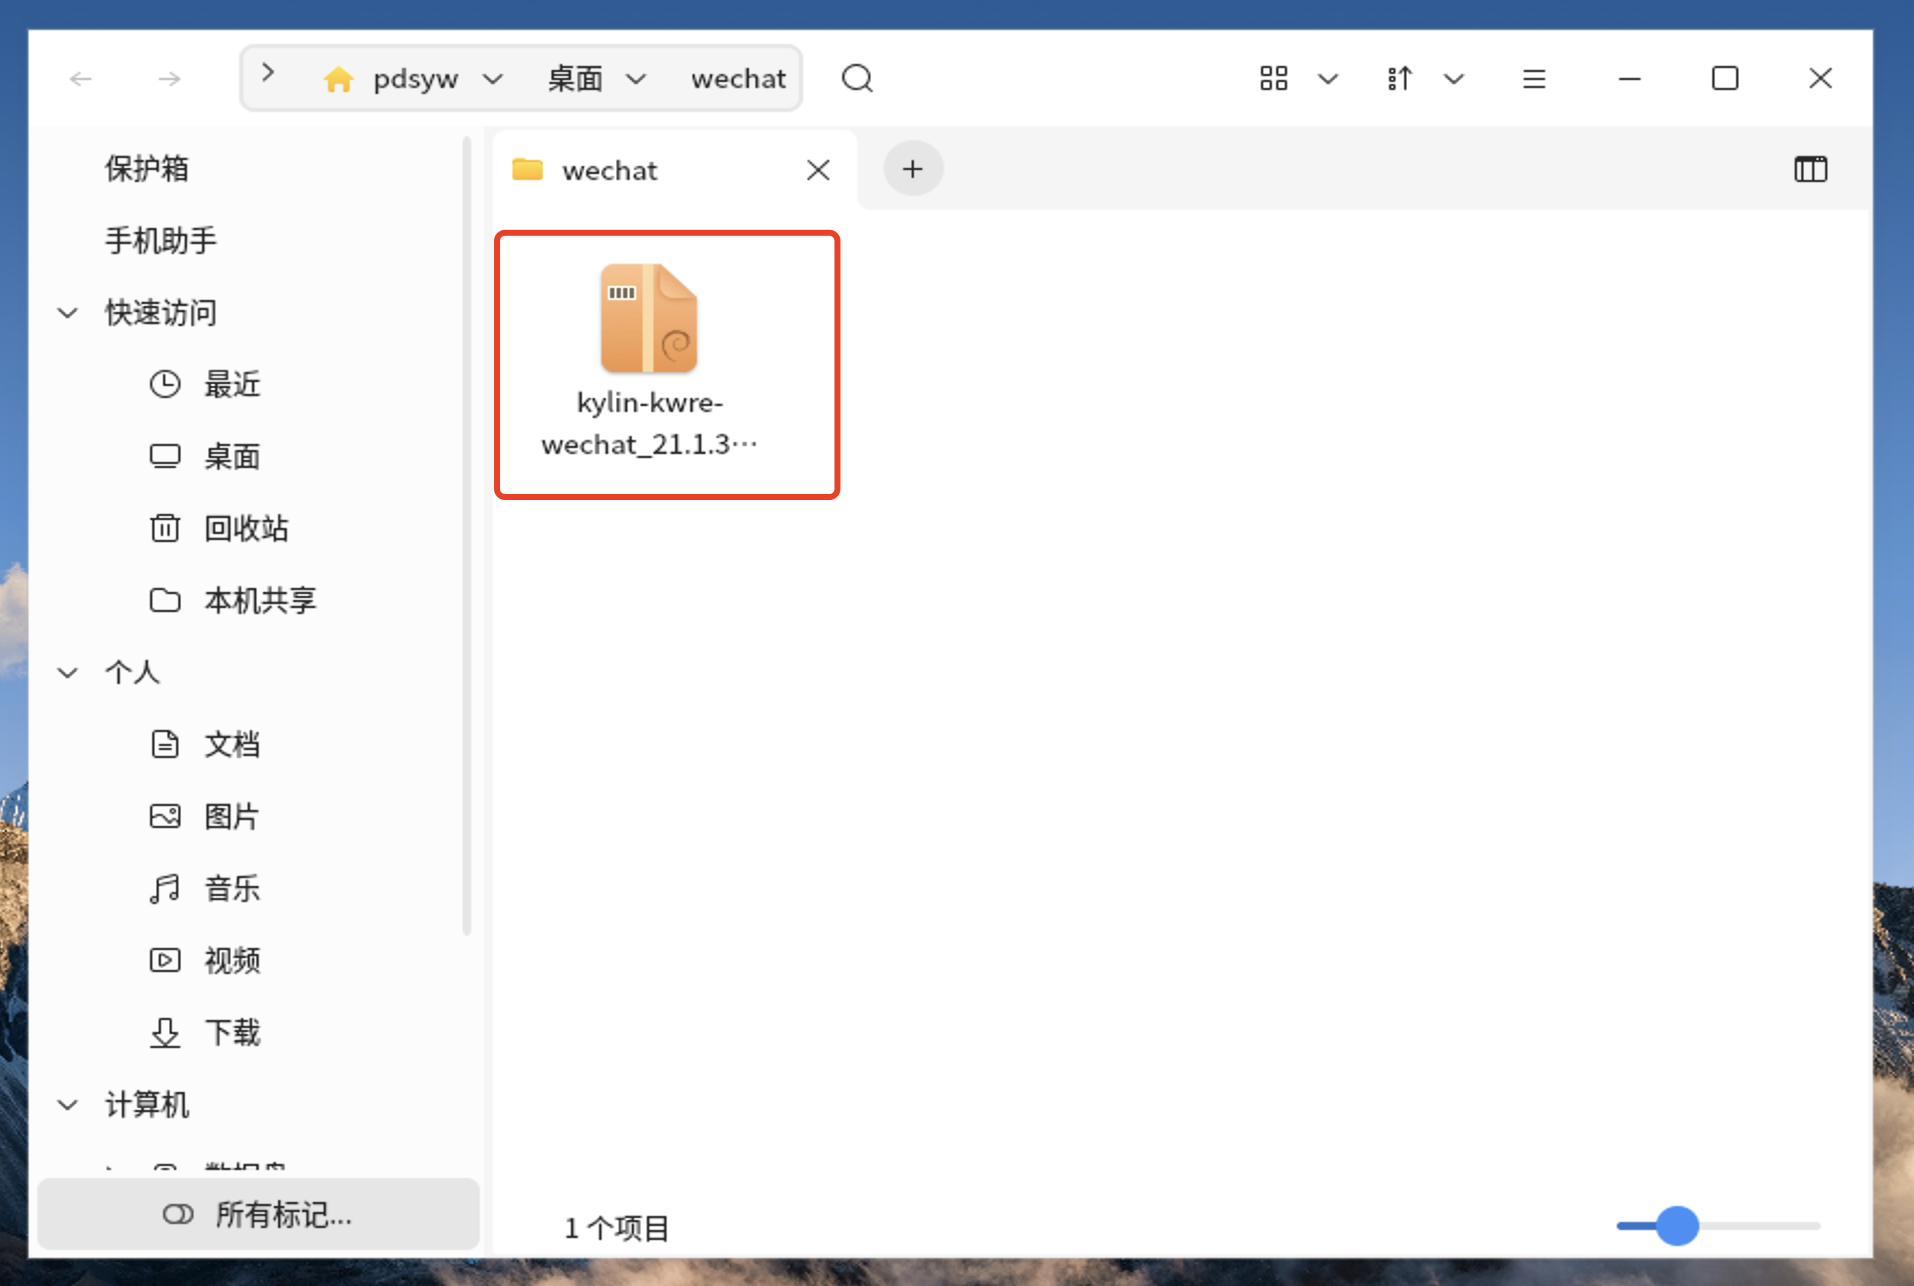Go back using the left arrow
The width and height of the screenshot is (1914, 1286).
(81, 78)
